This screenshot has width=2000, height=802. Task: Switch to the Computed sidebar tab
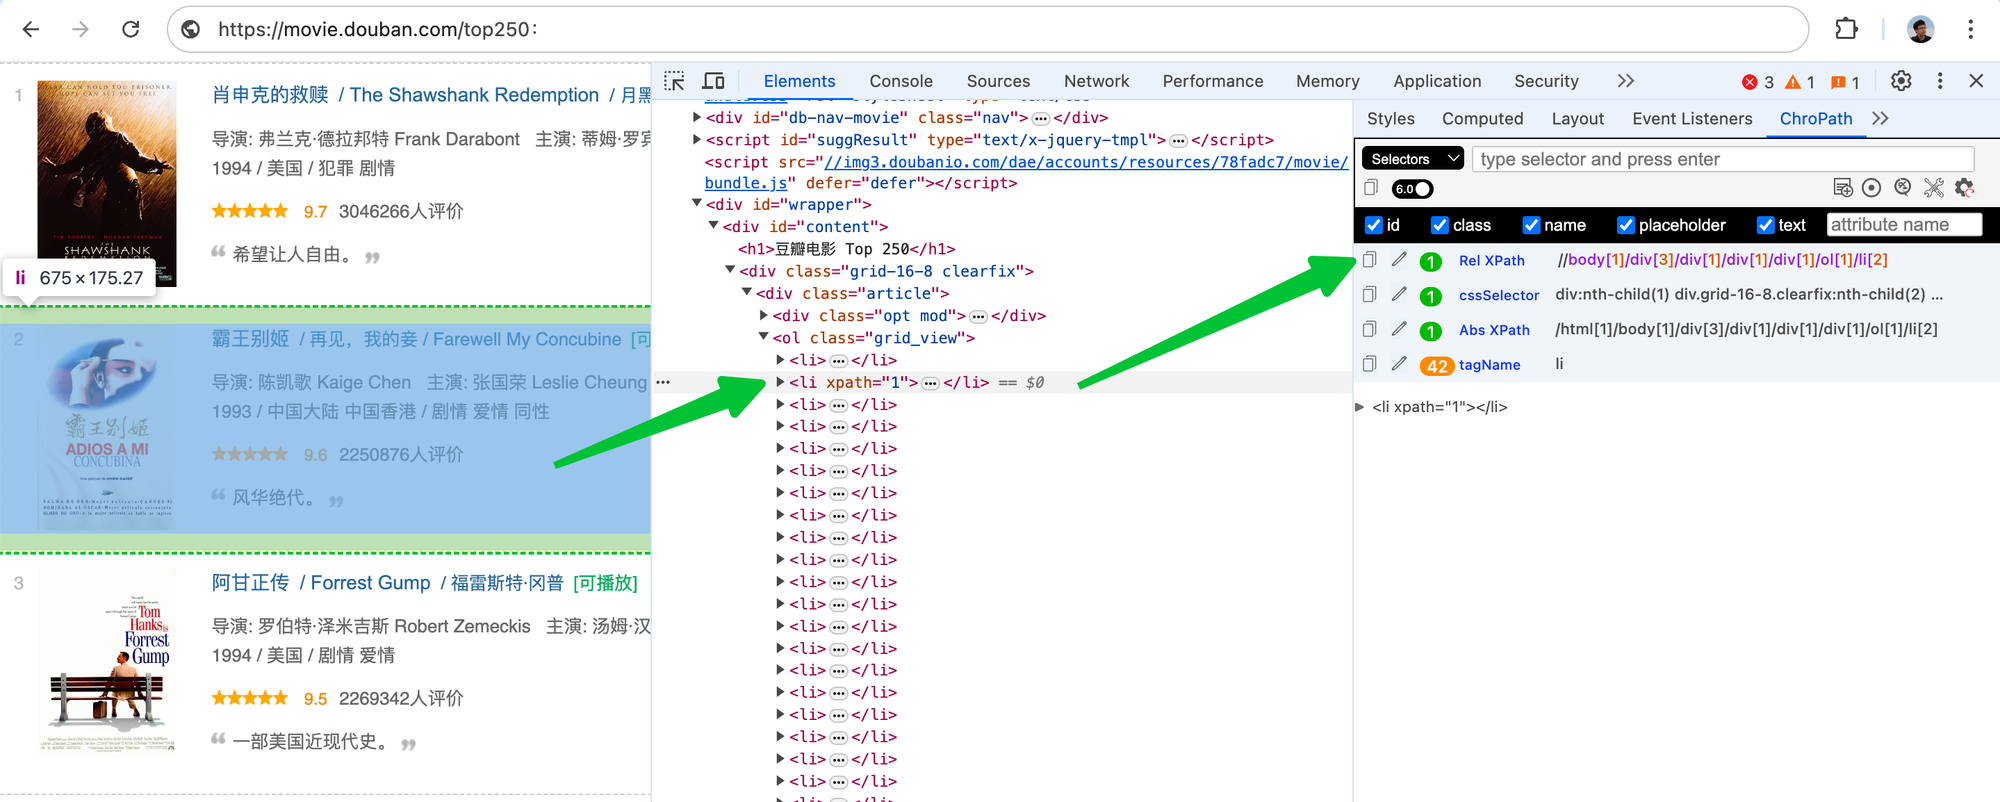[x=1483, y=118]
